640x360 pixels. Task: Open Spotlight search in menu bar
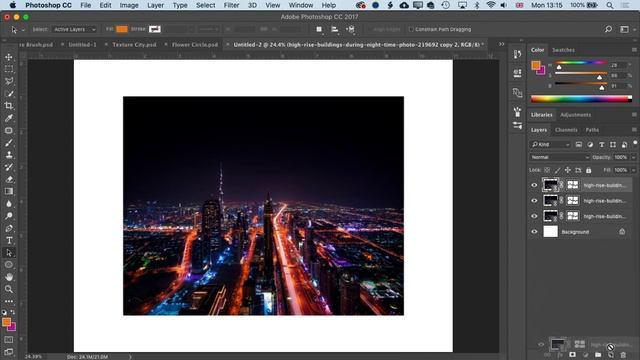click(x=609, y=5)
